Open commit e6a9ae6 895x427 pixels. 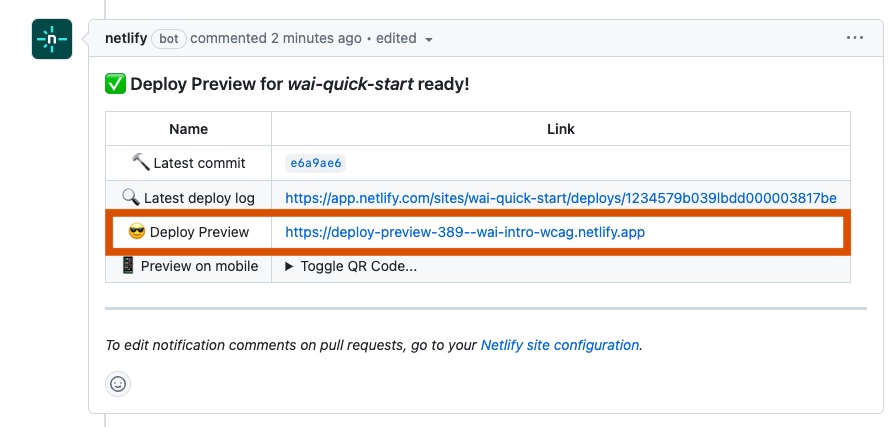pyautogui.click(x=316, y=163)
